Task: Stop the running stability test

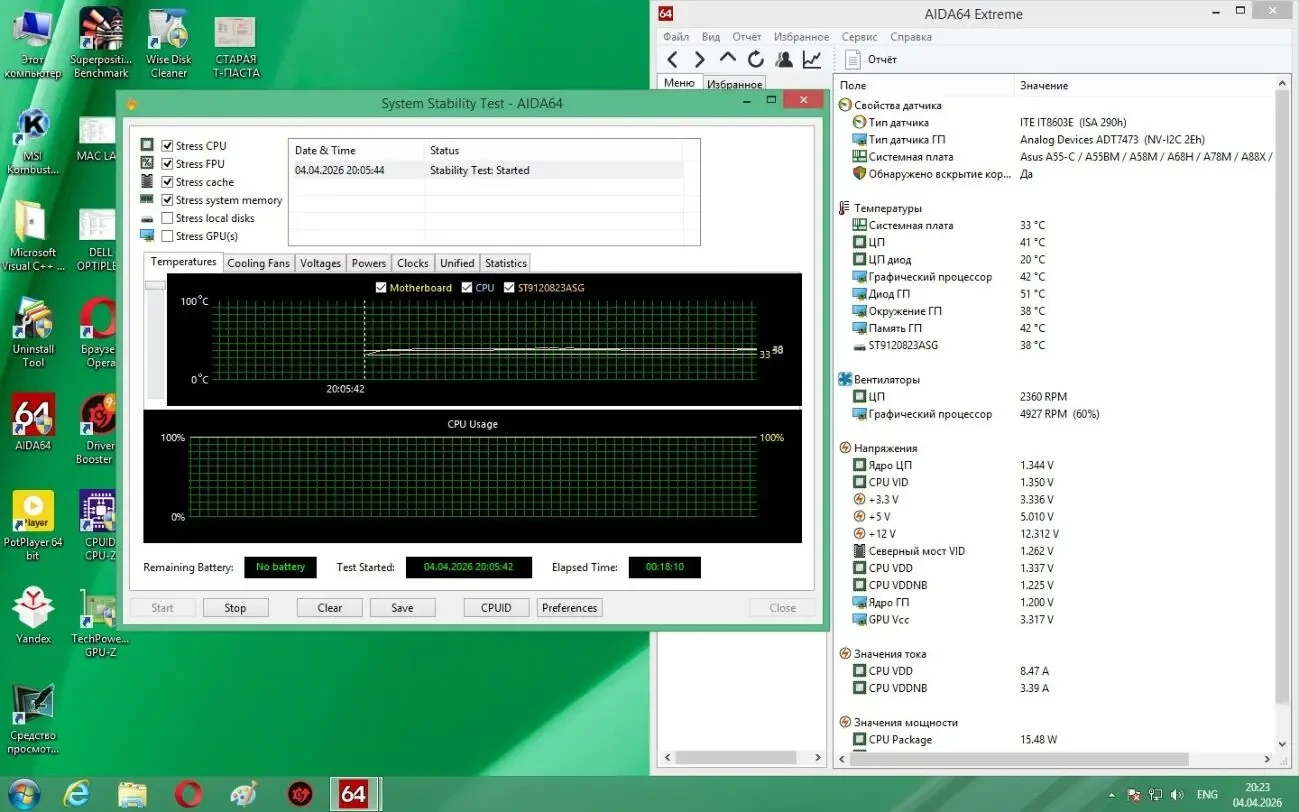Action: pos(235,607)
